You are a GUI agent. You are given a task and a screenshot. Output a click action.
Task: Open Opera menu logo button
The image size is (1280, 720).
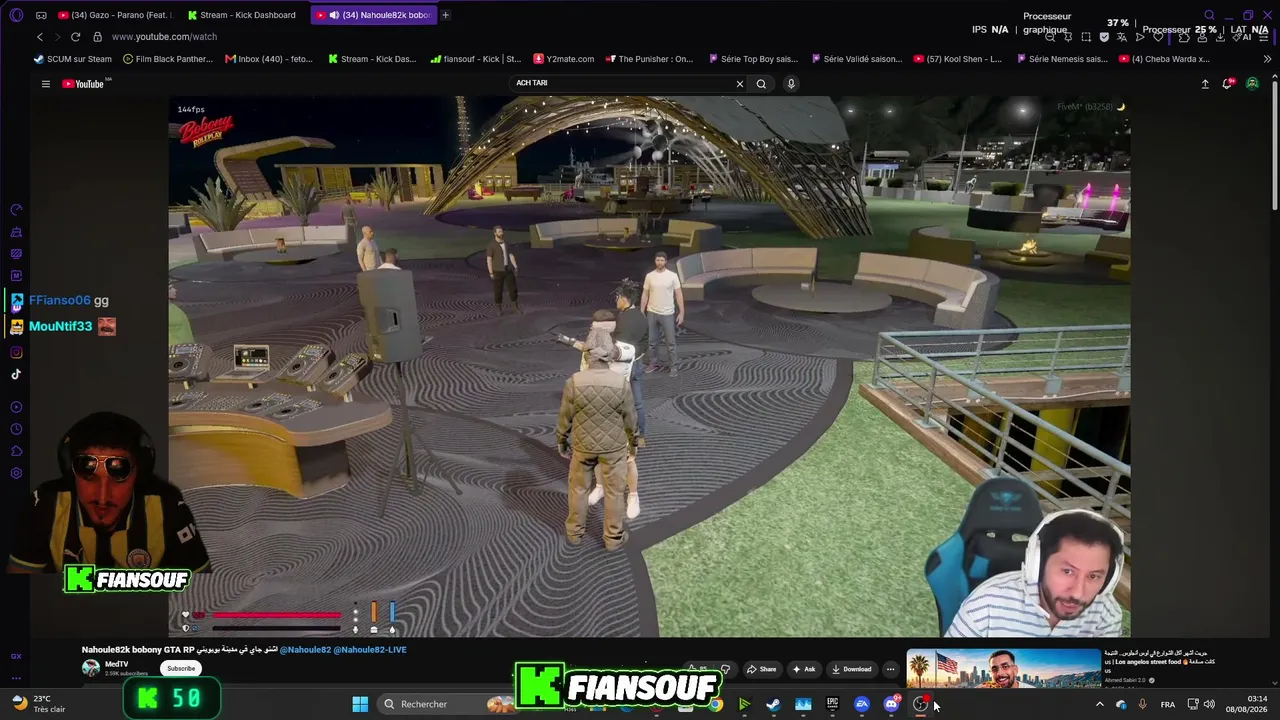click(16, 15)
